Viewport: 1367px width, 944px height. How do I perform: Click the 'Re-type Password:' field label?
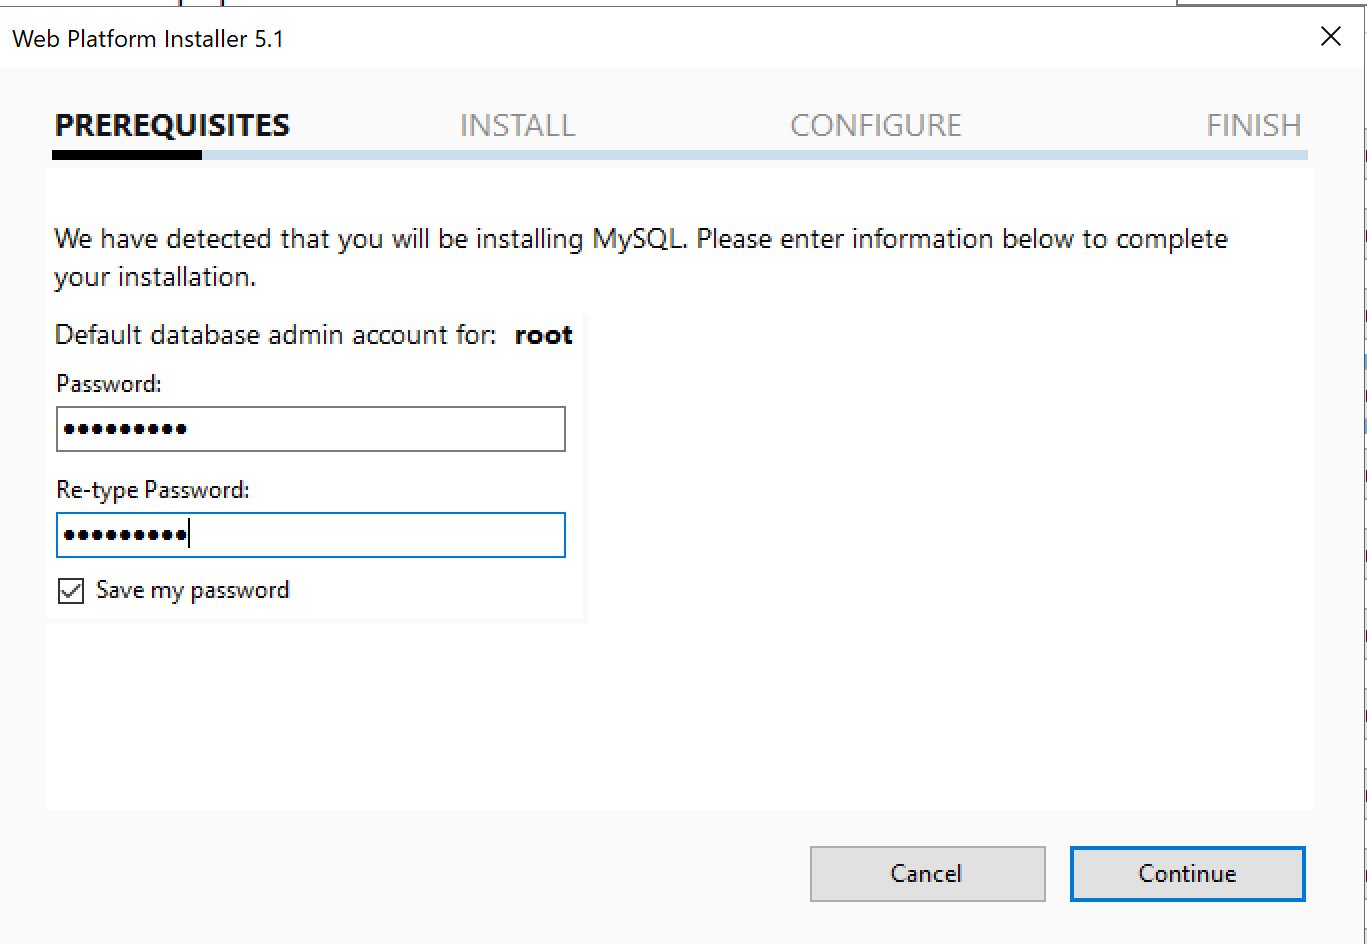click(x=152, y=490)
